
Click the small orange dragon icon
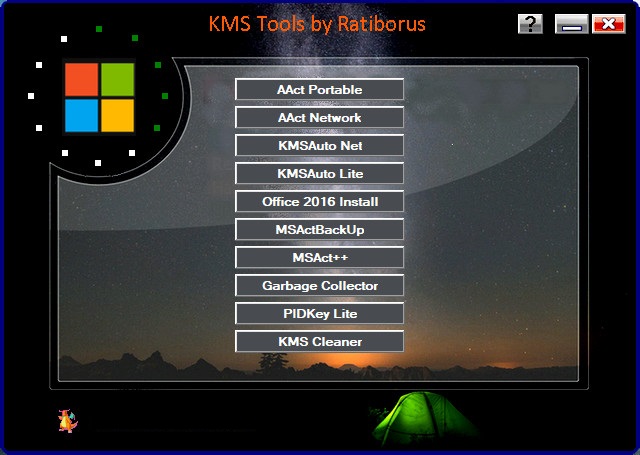point(67,421)
